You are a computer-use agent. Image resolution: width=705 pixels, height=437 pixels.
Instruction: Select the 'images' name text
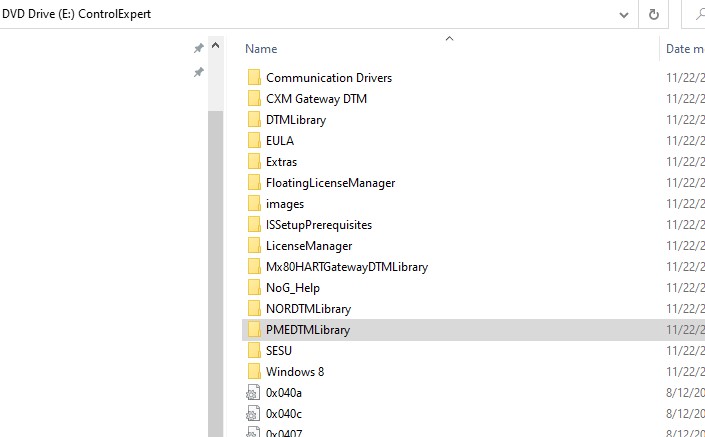coord(285,204)
